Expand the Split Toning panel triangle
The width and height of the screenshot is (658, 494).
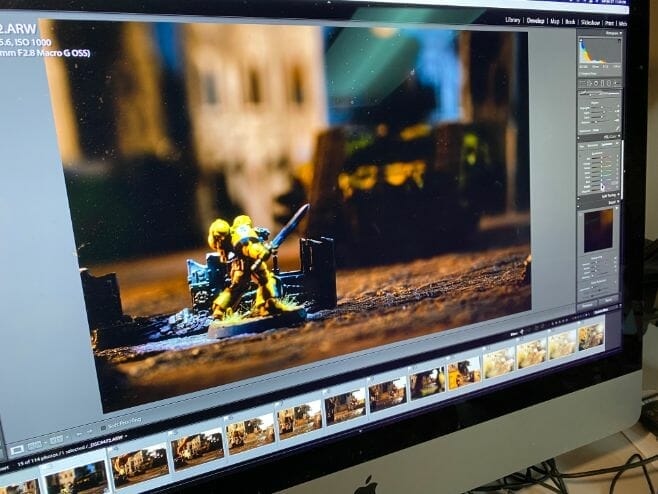pos(618,195)
